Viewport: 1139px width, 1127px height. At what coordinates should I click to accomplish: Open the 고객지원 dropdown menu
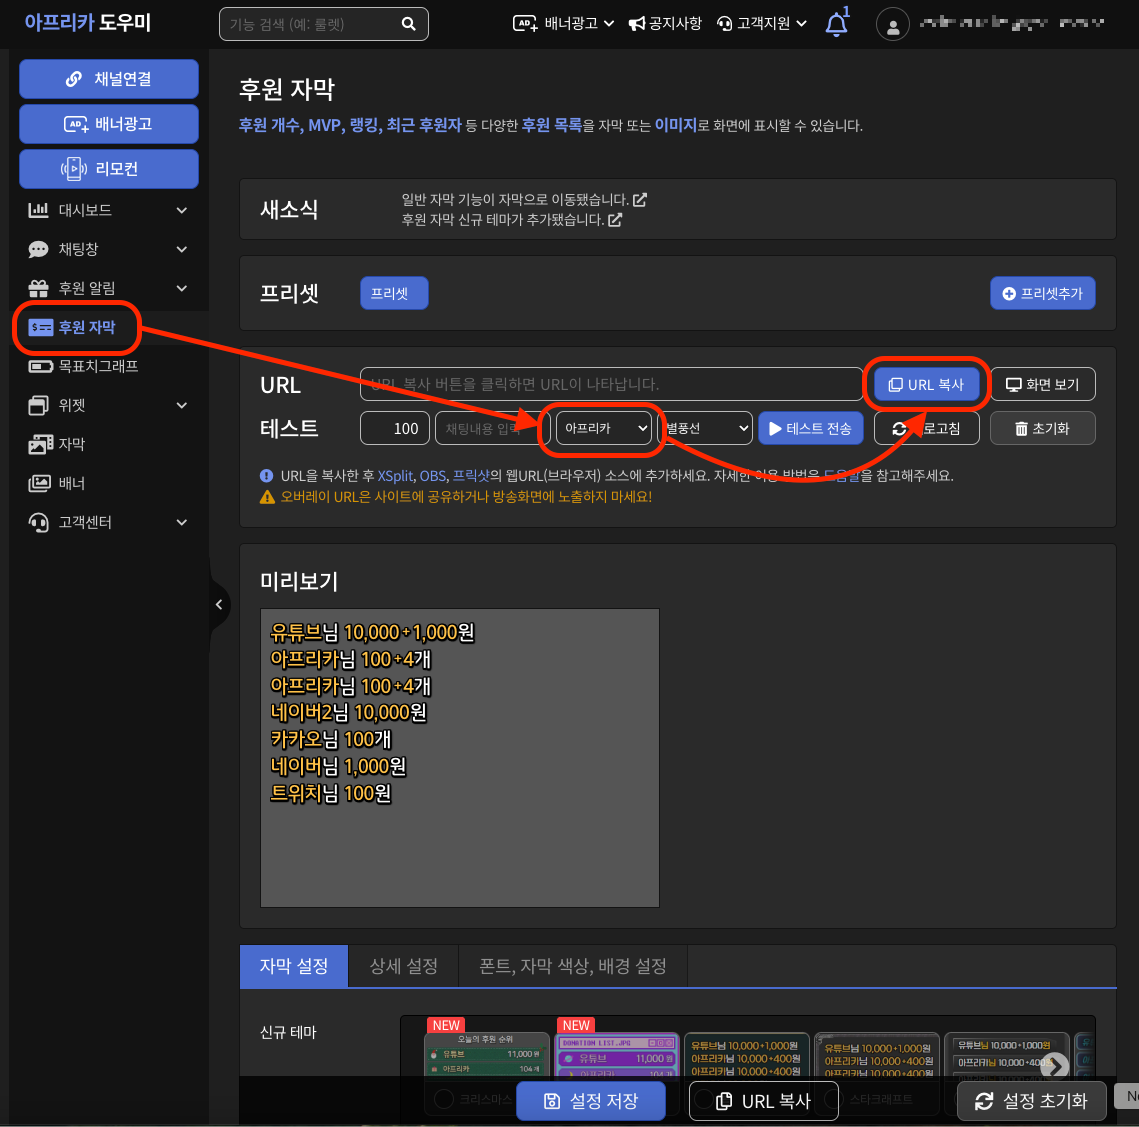(761, 23)
